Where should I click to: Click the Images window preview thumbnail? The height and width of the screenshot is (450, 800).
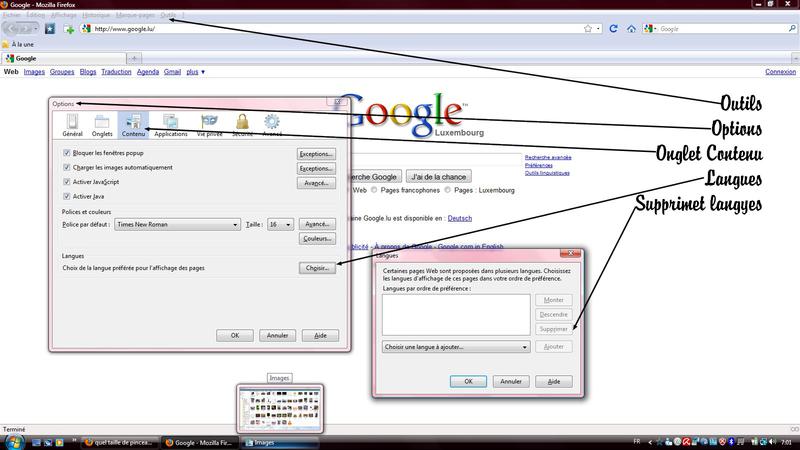click(x=280, y=408)
